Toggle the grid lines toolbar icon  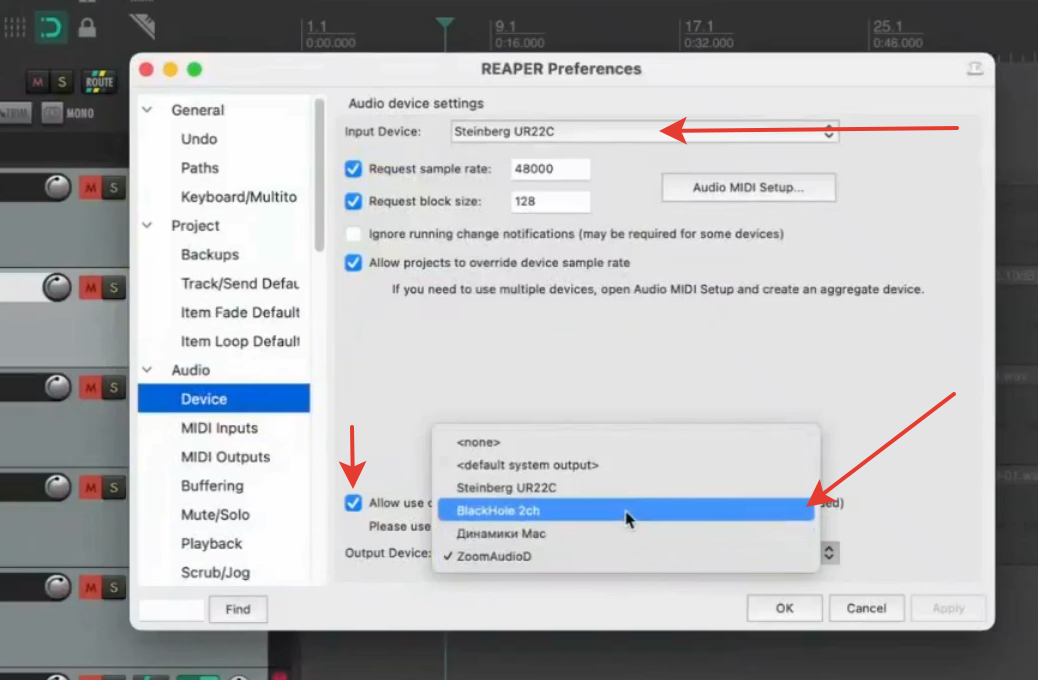coord(14,27)
